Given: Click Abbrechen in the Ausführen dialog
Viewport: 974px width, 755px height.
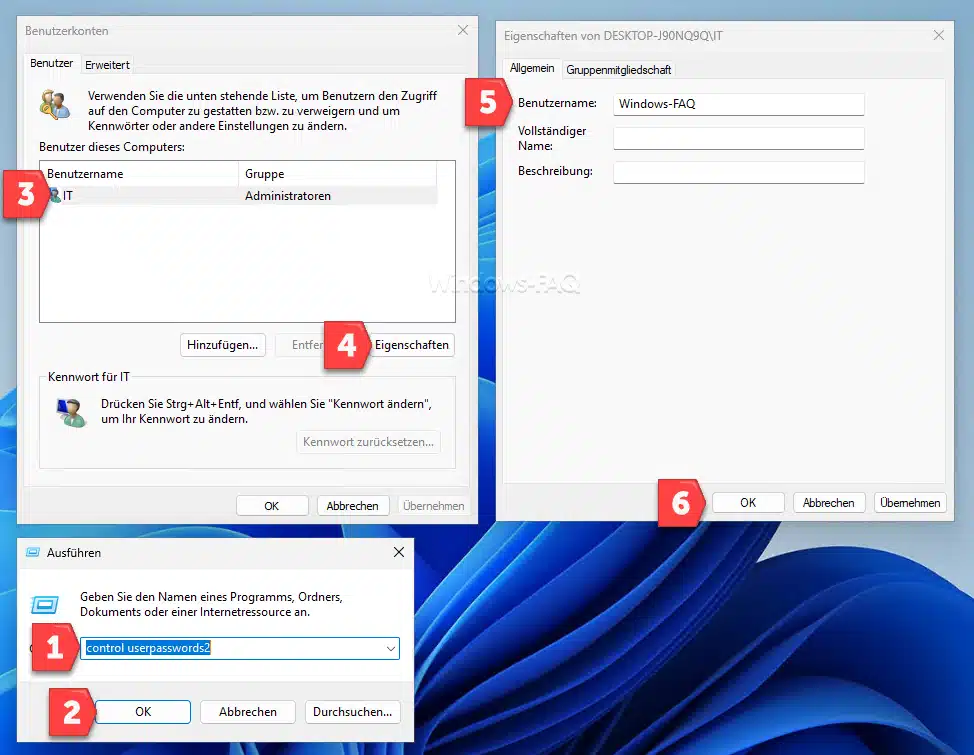Looking at the screenshot, I should [x=248, y=712].
